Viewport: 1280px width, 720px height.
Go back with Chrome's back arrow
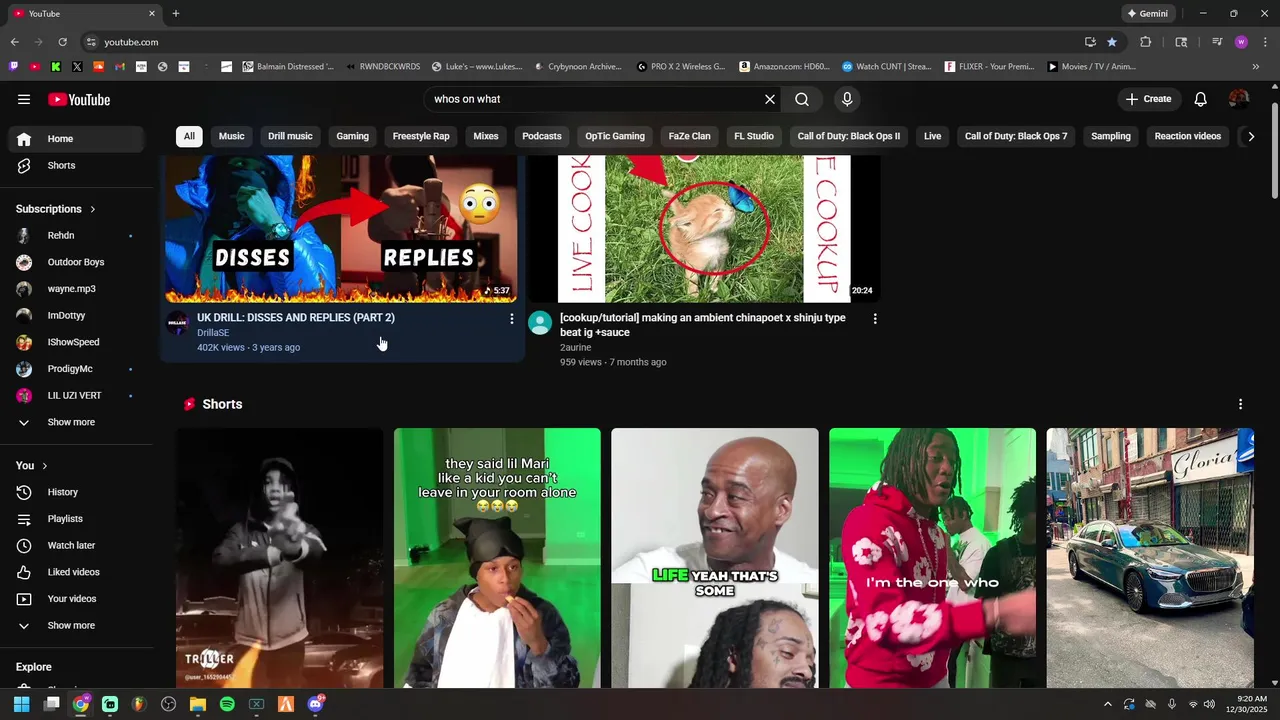[x=15, y=42]
